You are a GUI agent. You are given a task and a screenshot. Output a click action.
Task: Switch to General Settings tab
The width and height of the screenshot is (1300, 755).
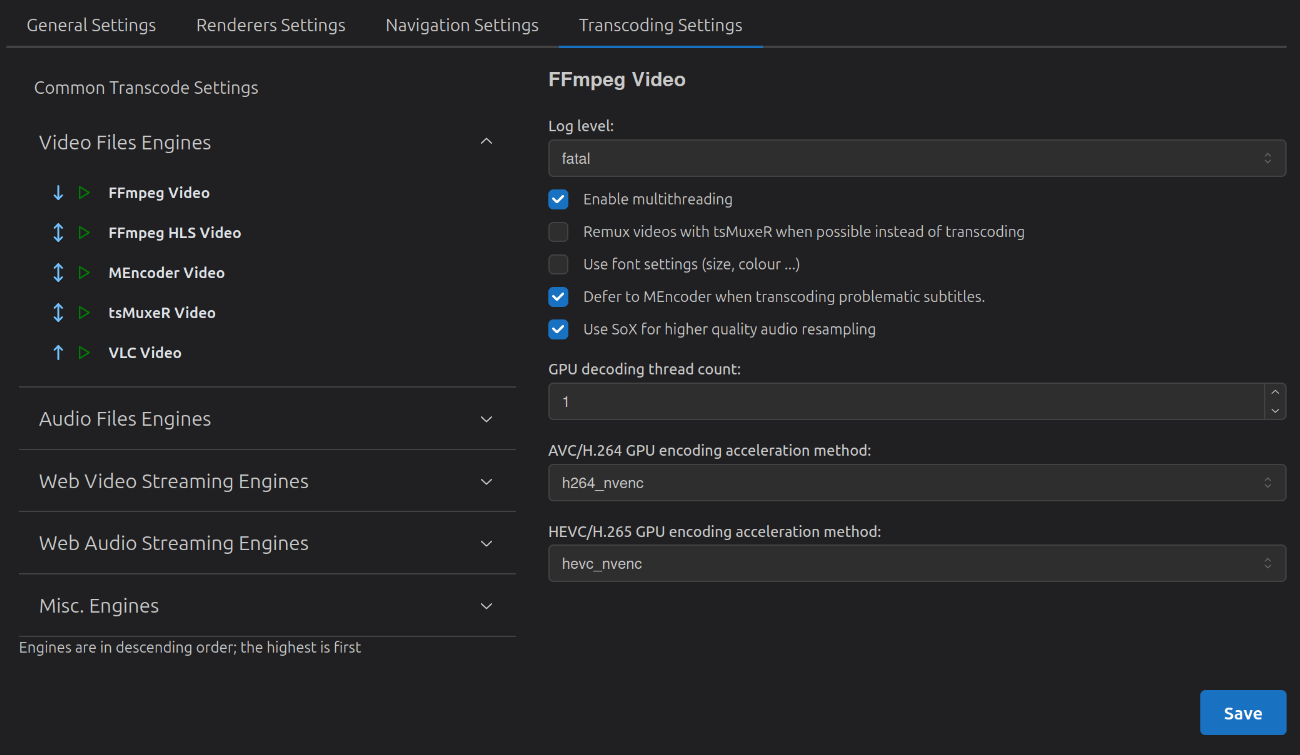pos(91,25)
